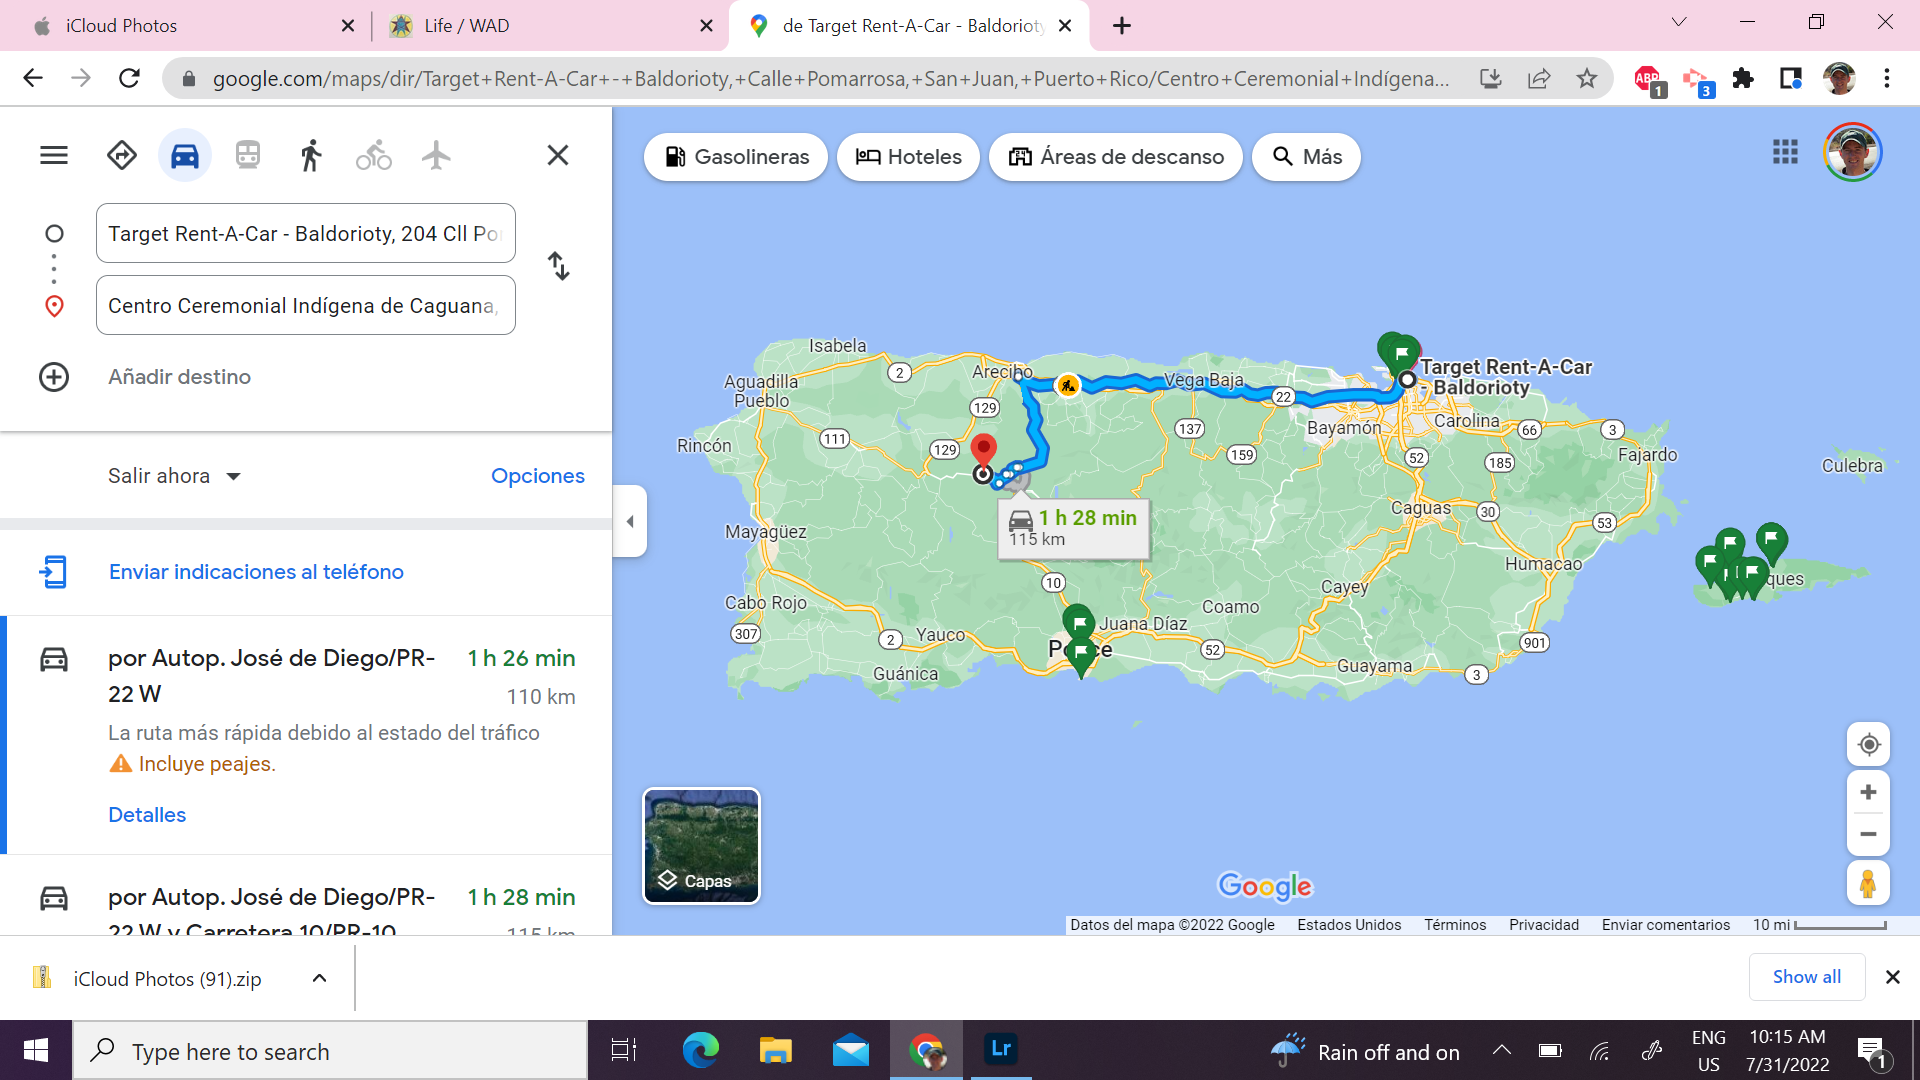The height and width of the screenshot is (1080, 1920).
Task: Open the tab search dropdown
Action: pyautogui.click(x=1679, y=22)
